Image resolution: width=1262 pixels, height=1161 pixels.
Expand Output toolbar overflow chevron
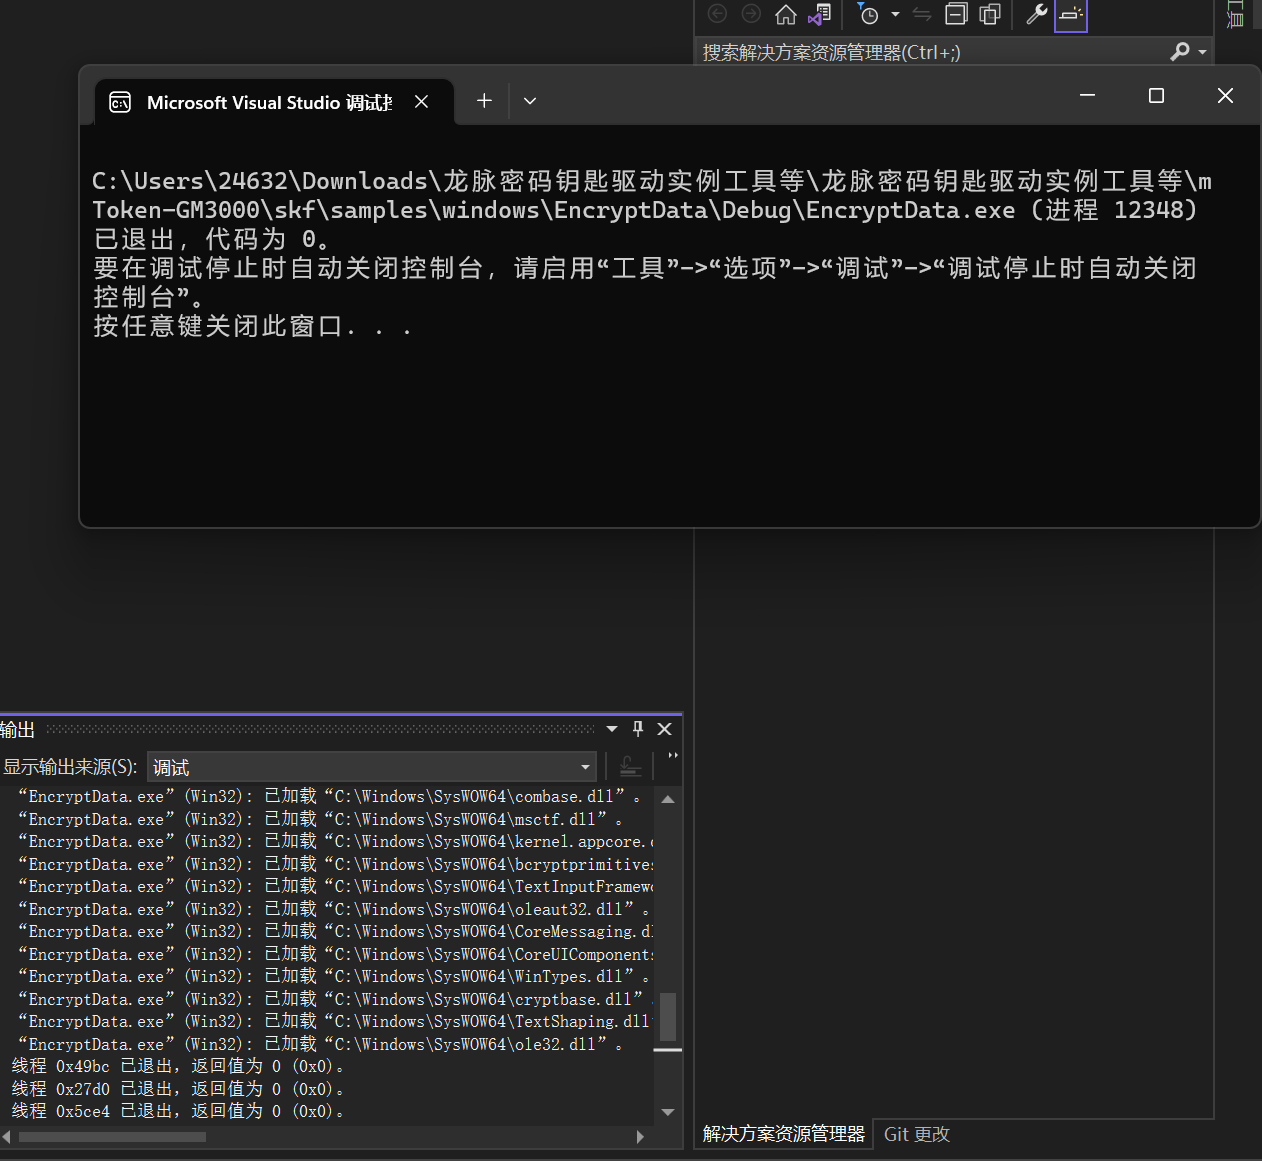pos(673,757)
